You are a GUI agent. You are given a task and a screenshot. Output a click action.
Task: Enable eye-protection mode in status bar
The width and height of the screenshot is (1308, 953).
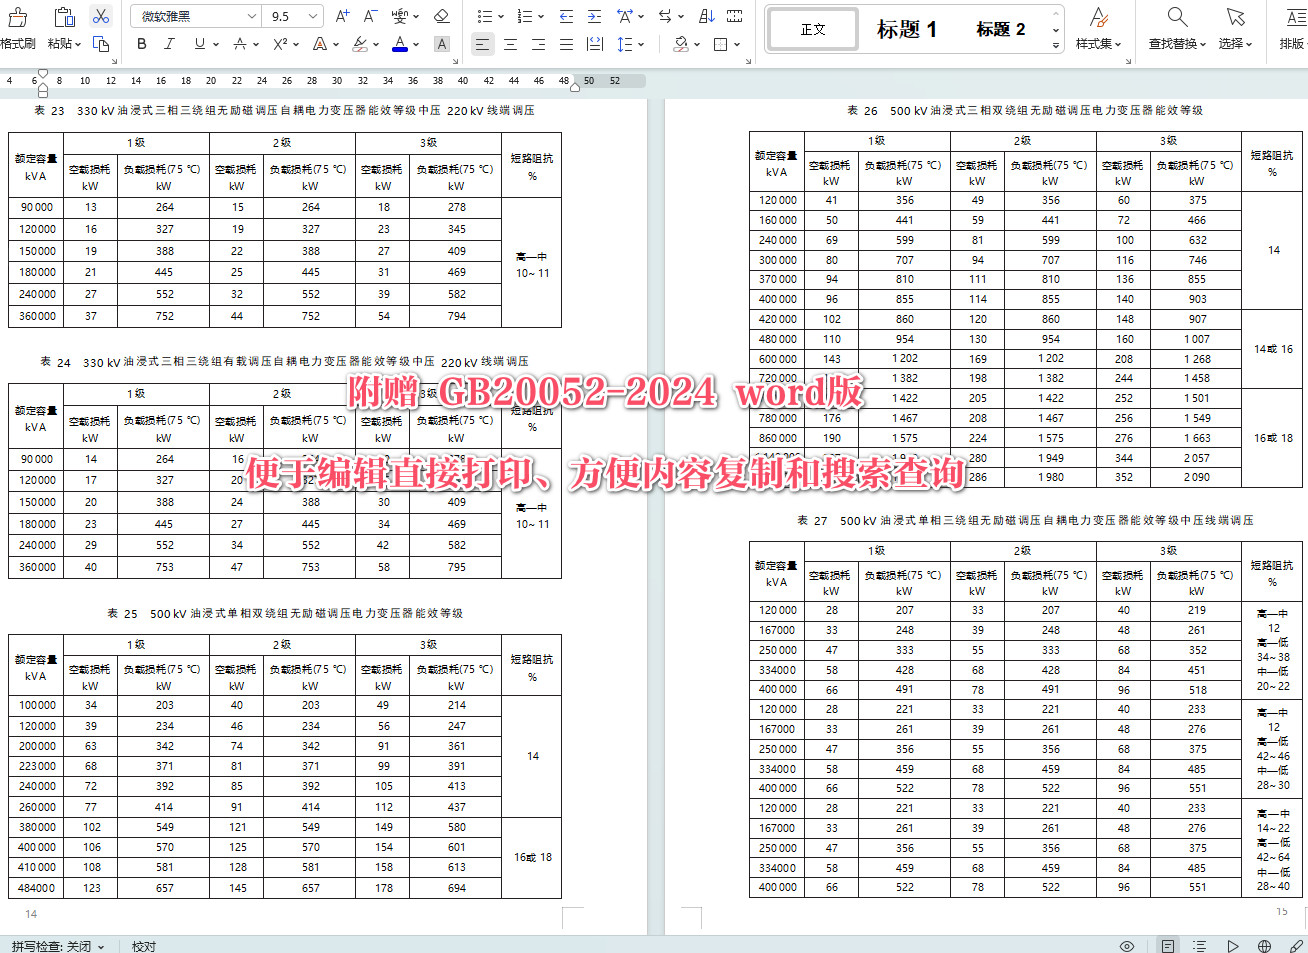click(x=1127, y=946)
